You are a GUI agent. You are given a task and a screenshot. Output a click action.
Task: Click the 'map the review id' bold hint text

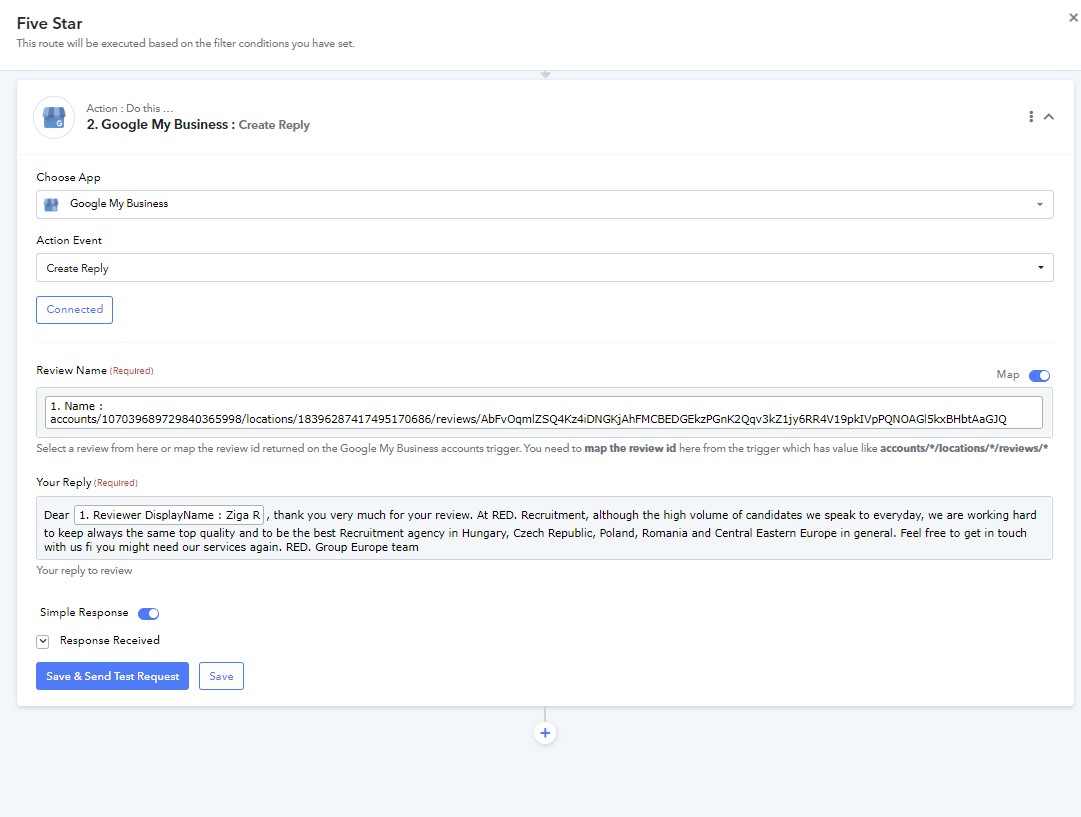[630, 448]
